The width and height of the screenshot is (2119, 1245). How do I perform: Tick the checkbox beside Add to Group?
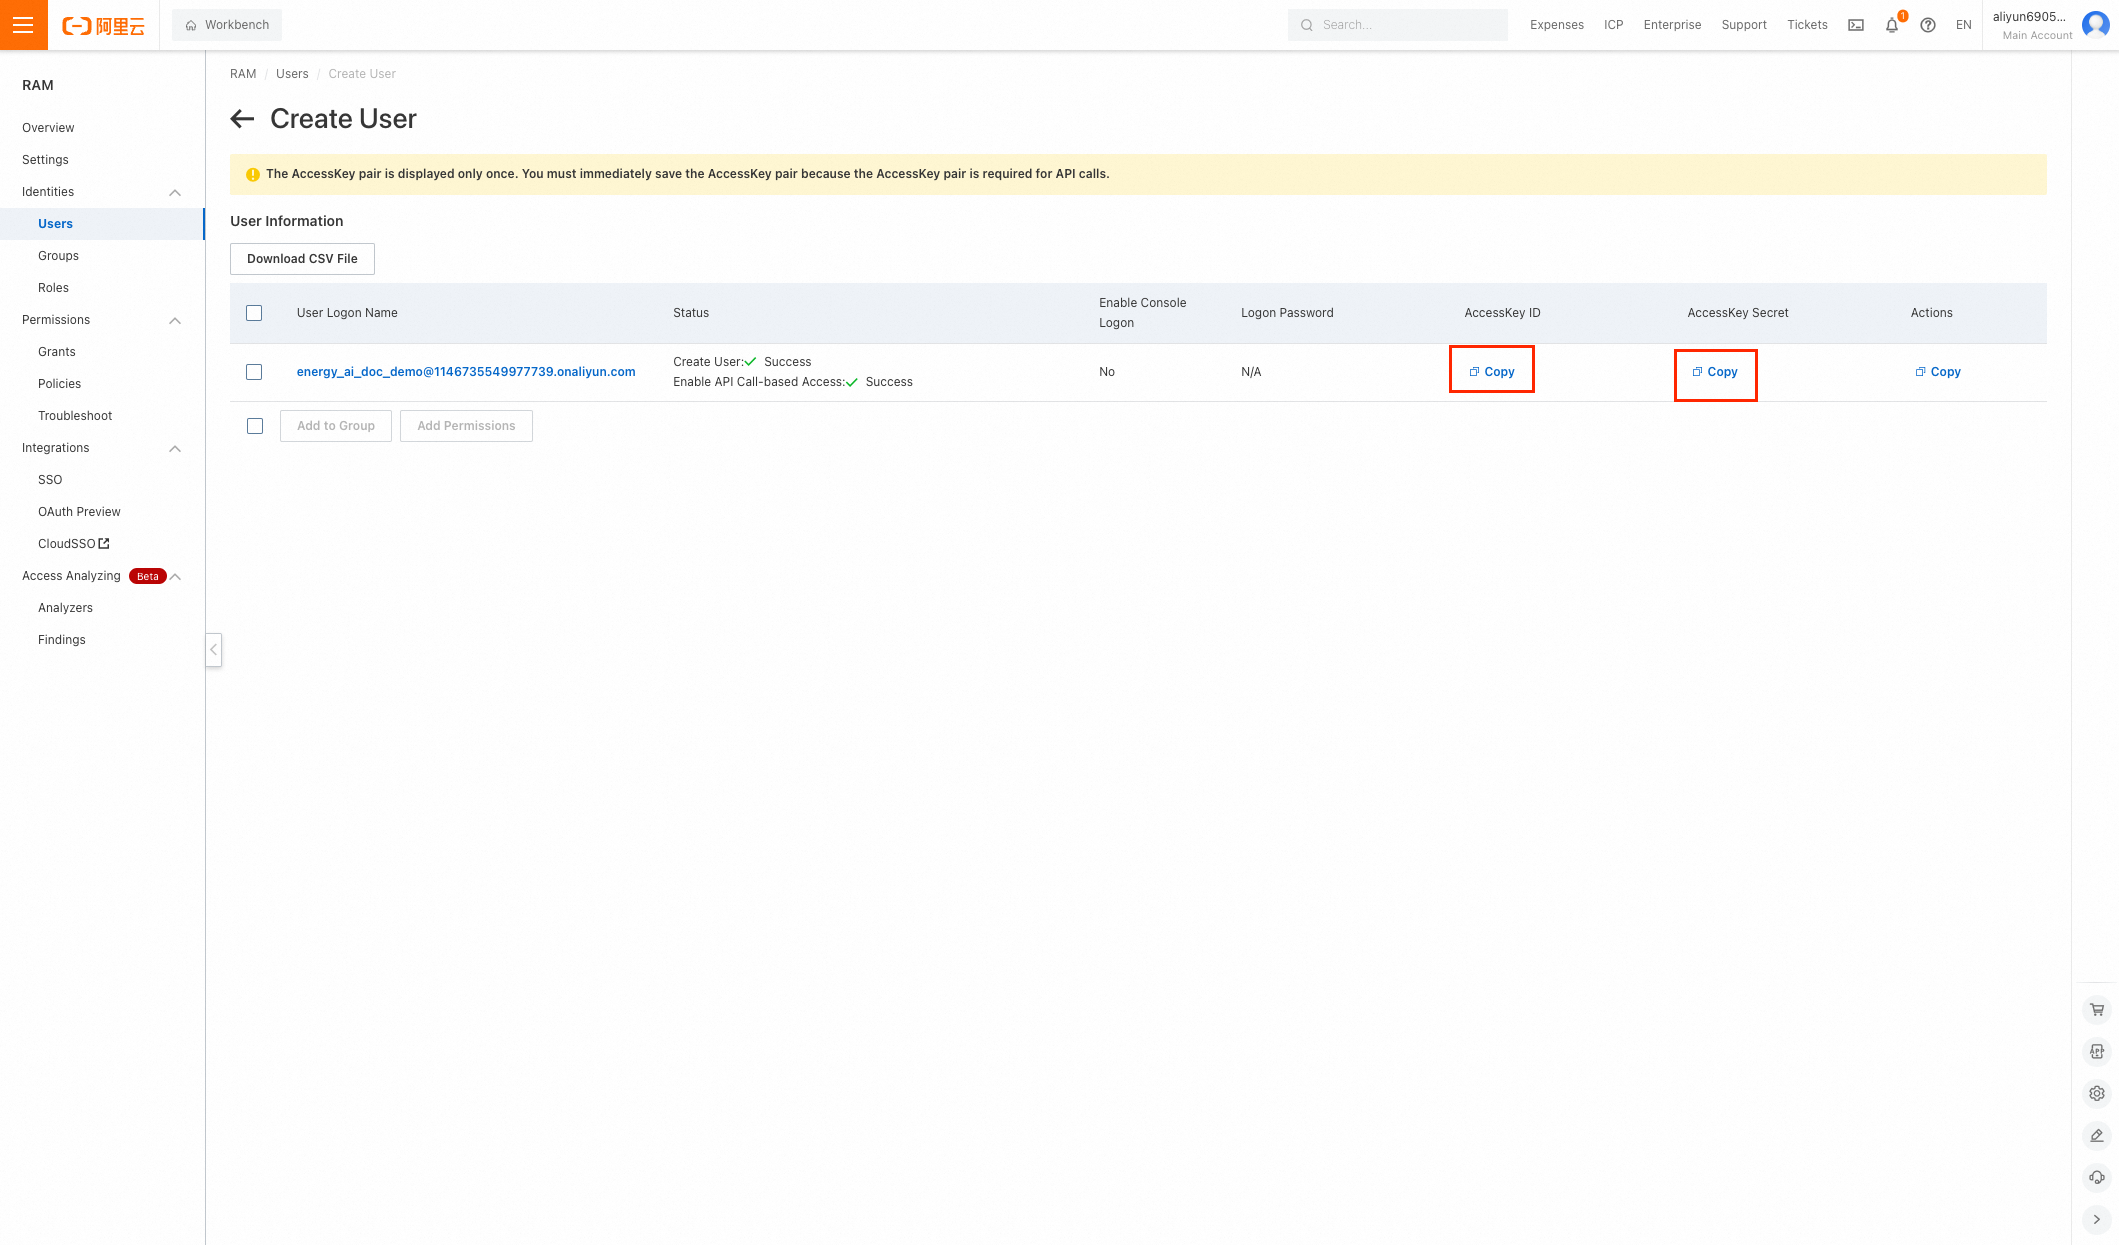pos(255,426)
